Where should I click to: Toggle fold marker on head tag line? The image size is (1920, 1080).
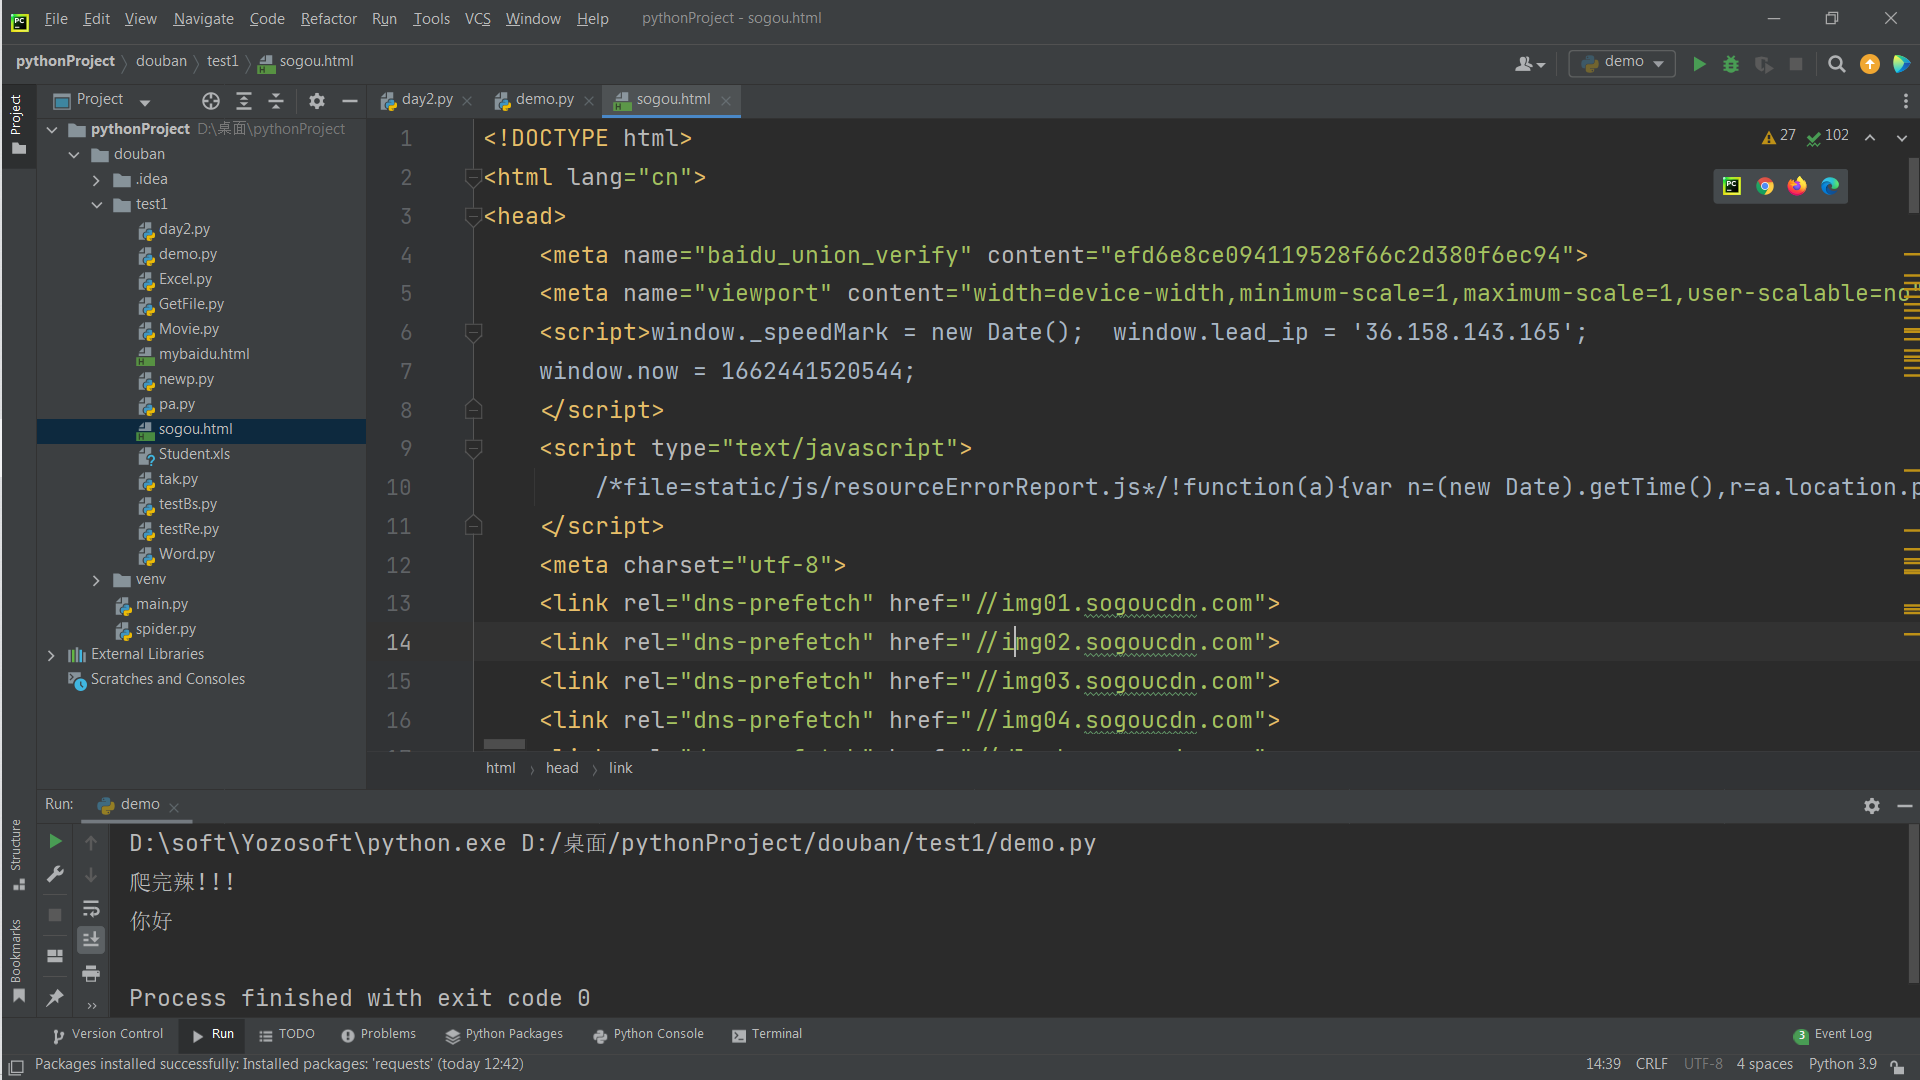(x=473, y=216)
